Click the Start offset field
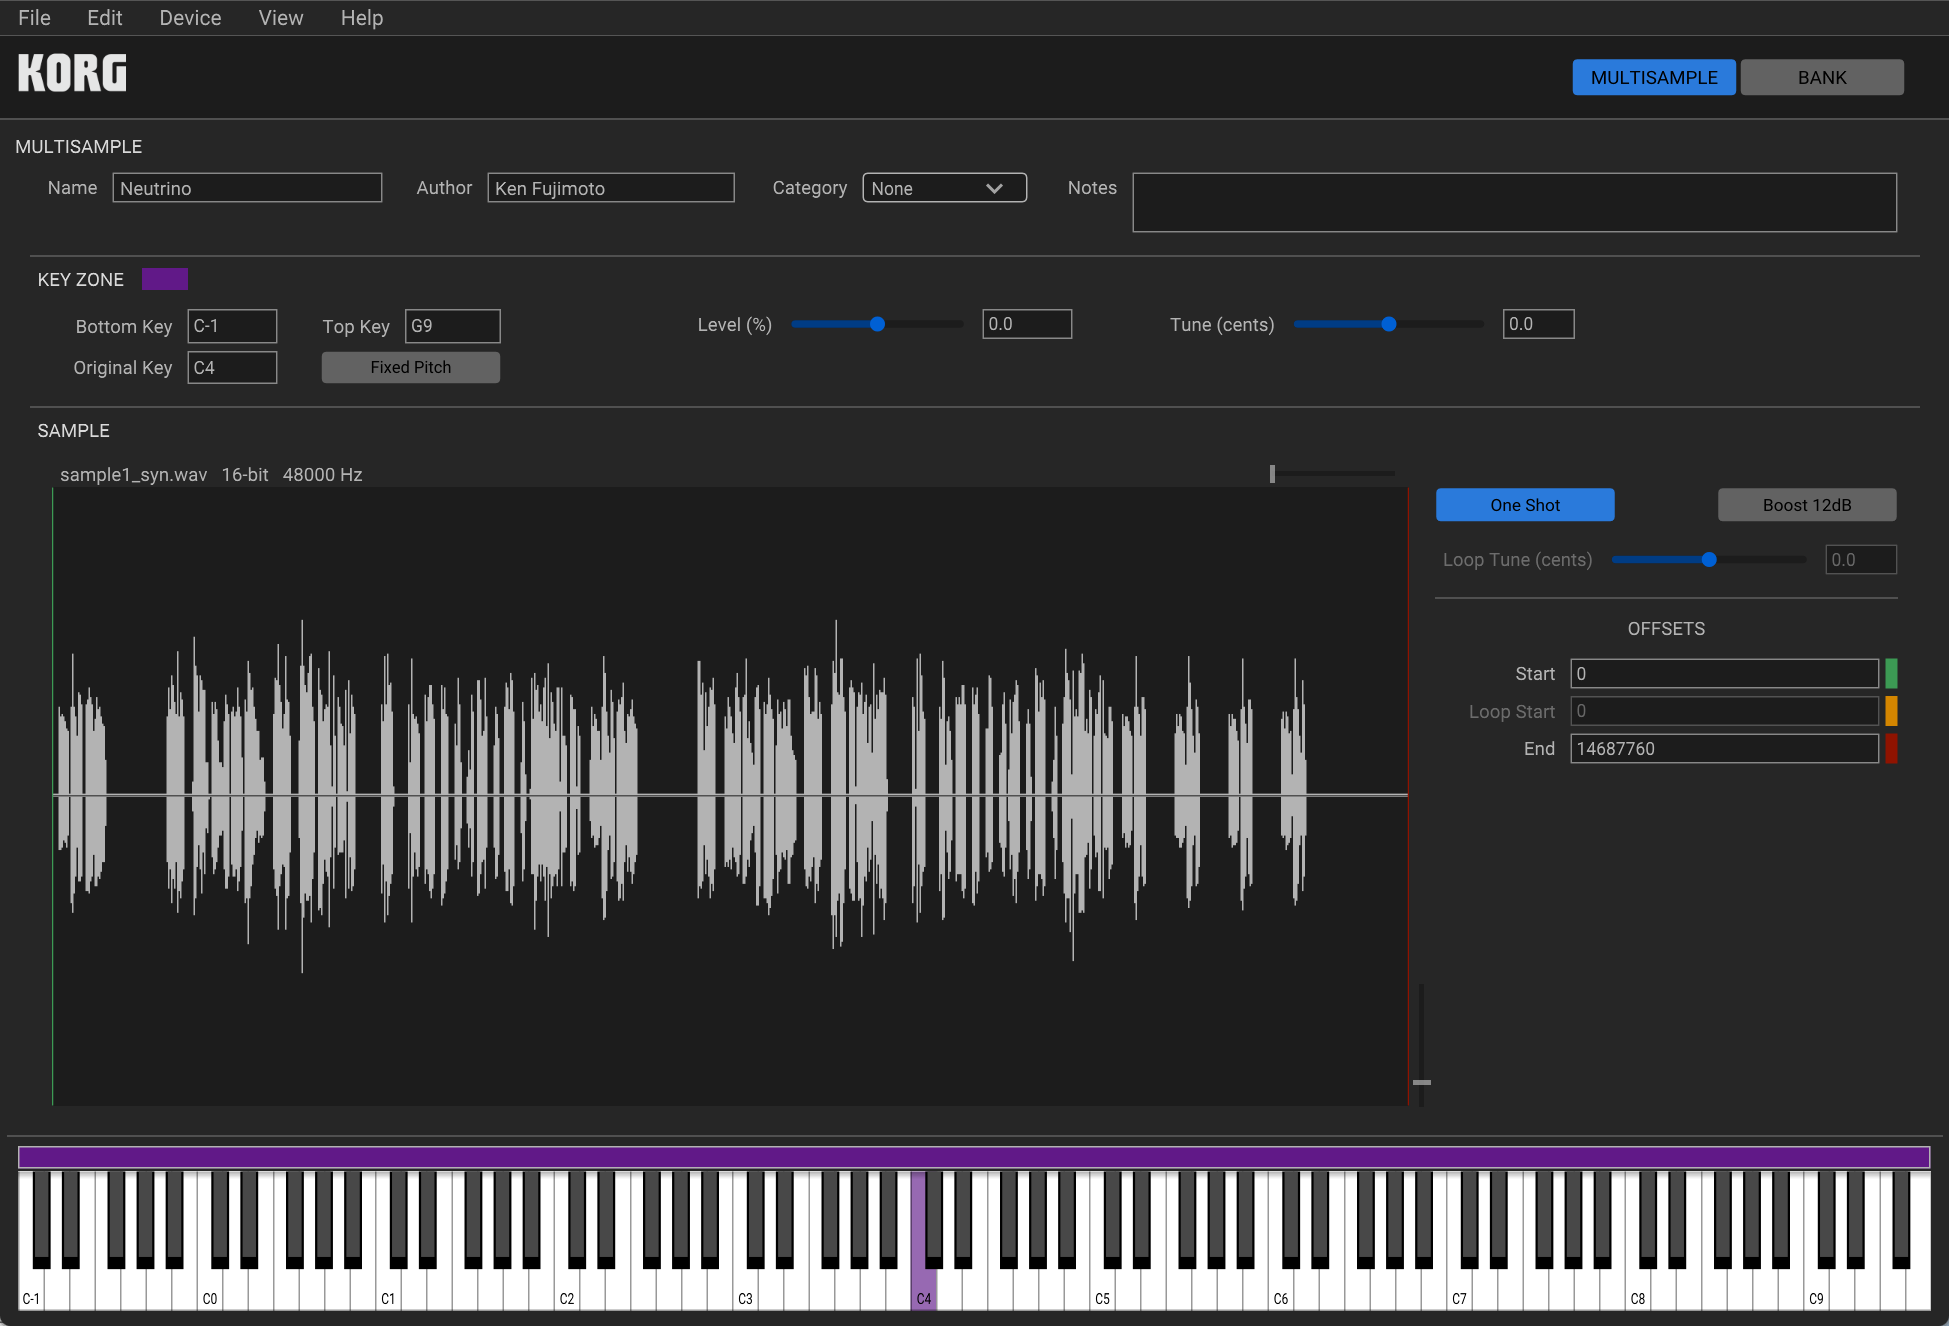The width and height of the screenshot is (1949, 1326). point(1724,674)
